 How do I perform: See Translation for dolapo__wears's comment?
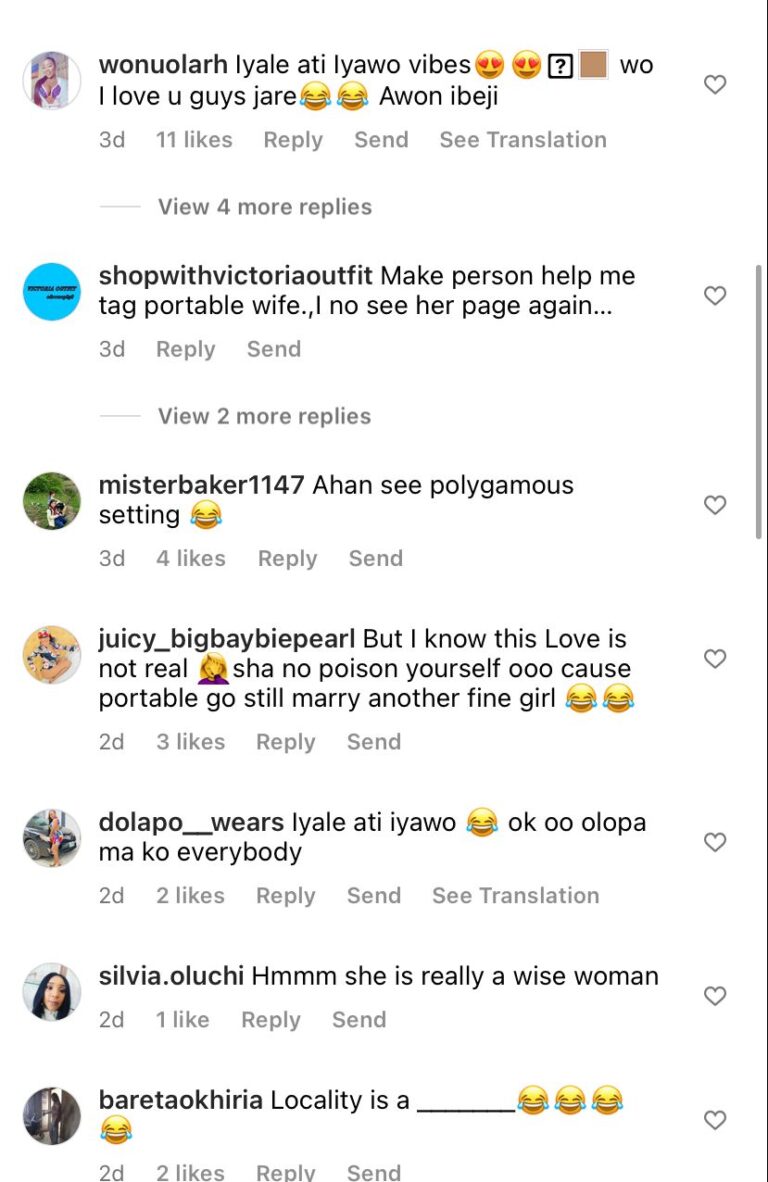click(x=515, y=895)
